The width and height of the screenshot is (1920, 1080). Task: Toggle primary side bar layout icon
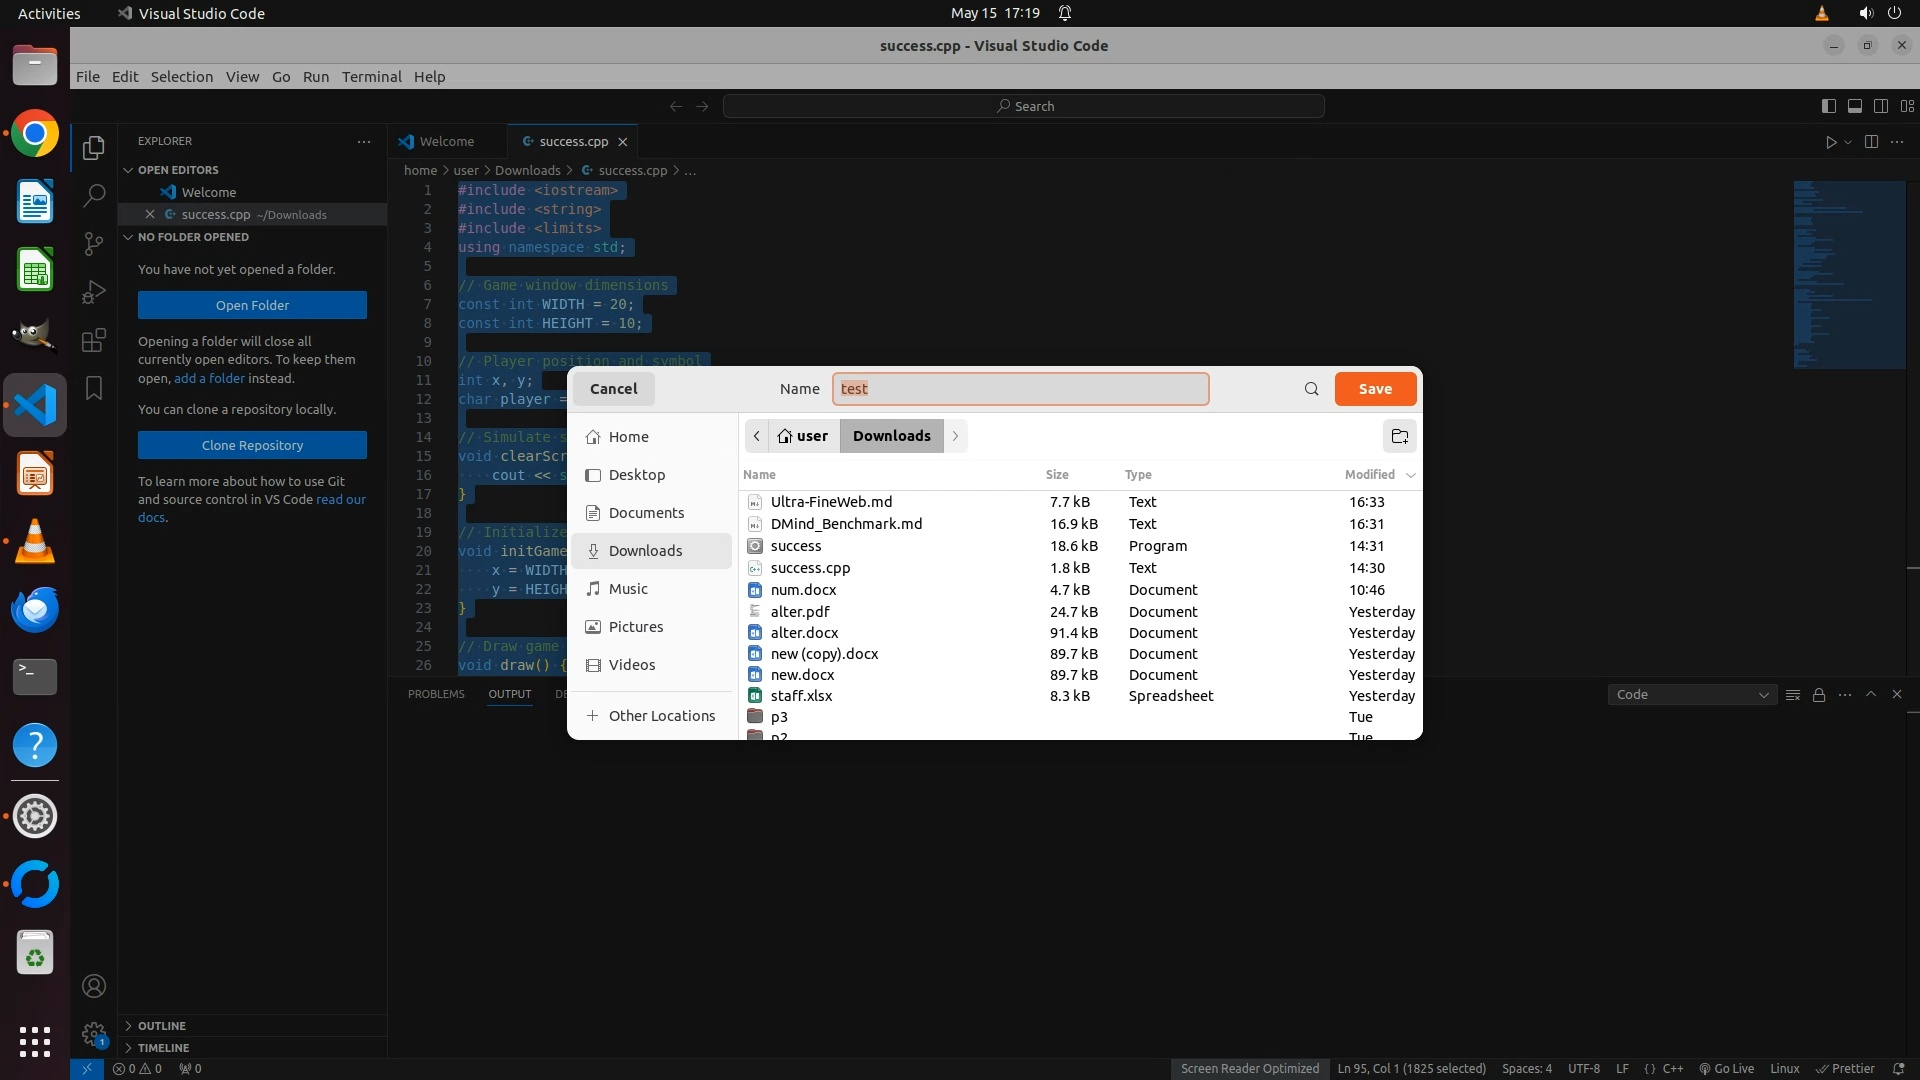point(1828,106)
